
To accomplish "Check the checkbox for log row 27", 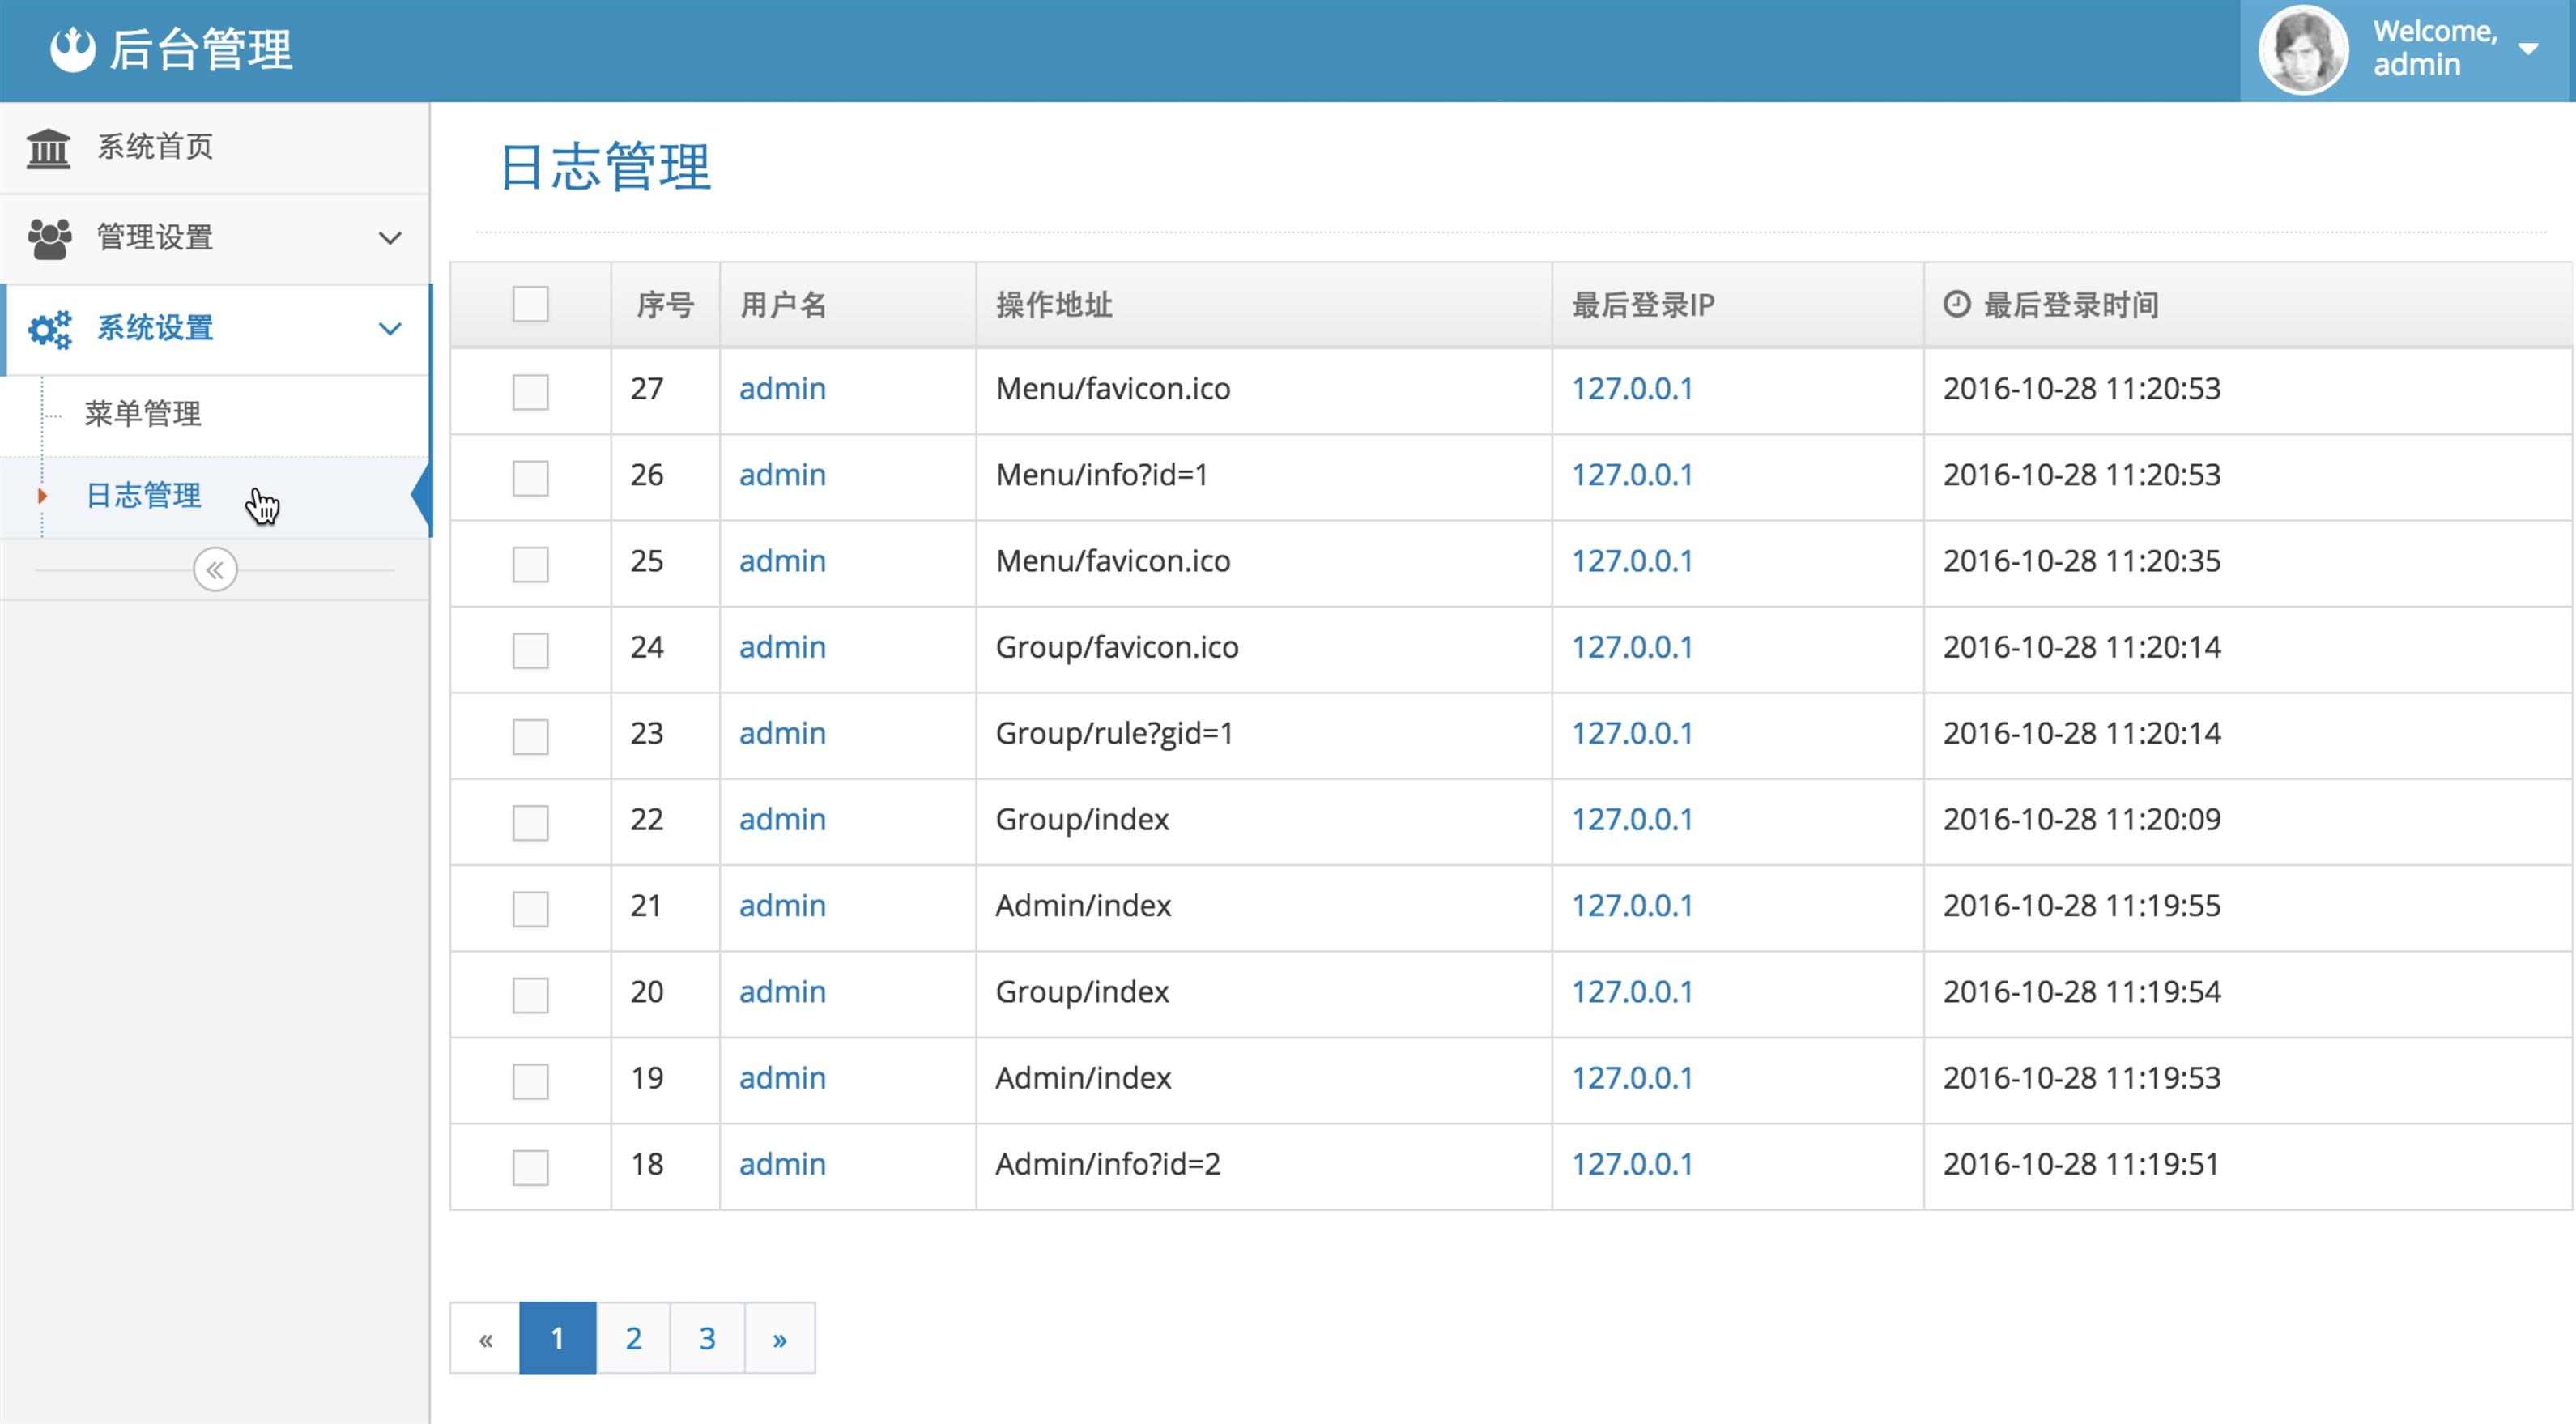I will 530,391.
